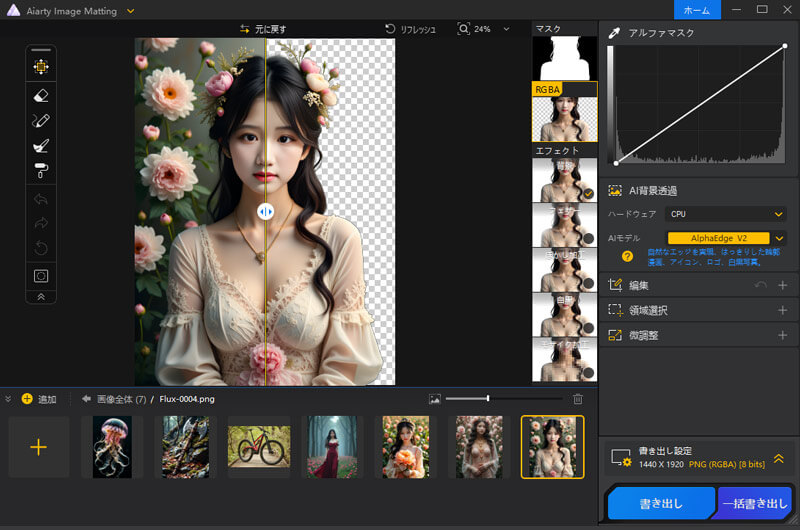Select the red dress woman thumbnail
Viewport: 800px width, 530px height.
coord(332,447)
